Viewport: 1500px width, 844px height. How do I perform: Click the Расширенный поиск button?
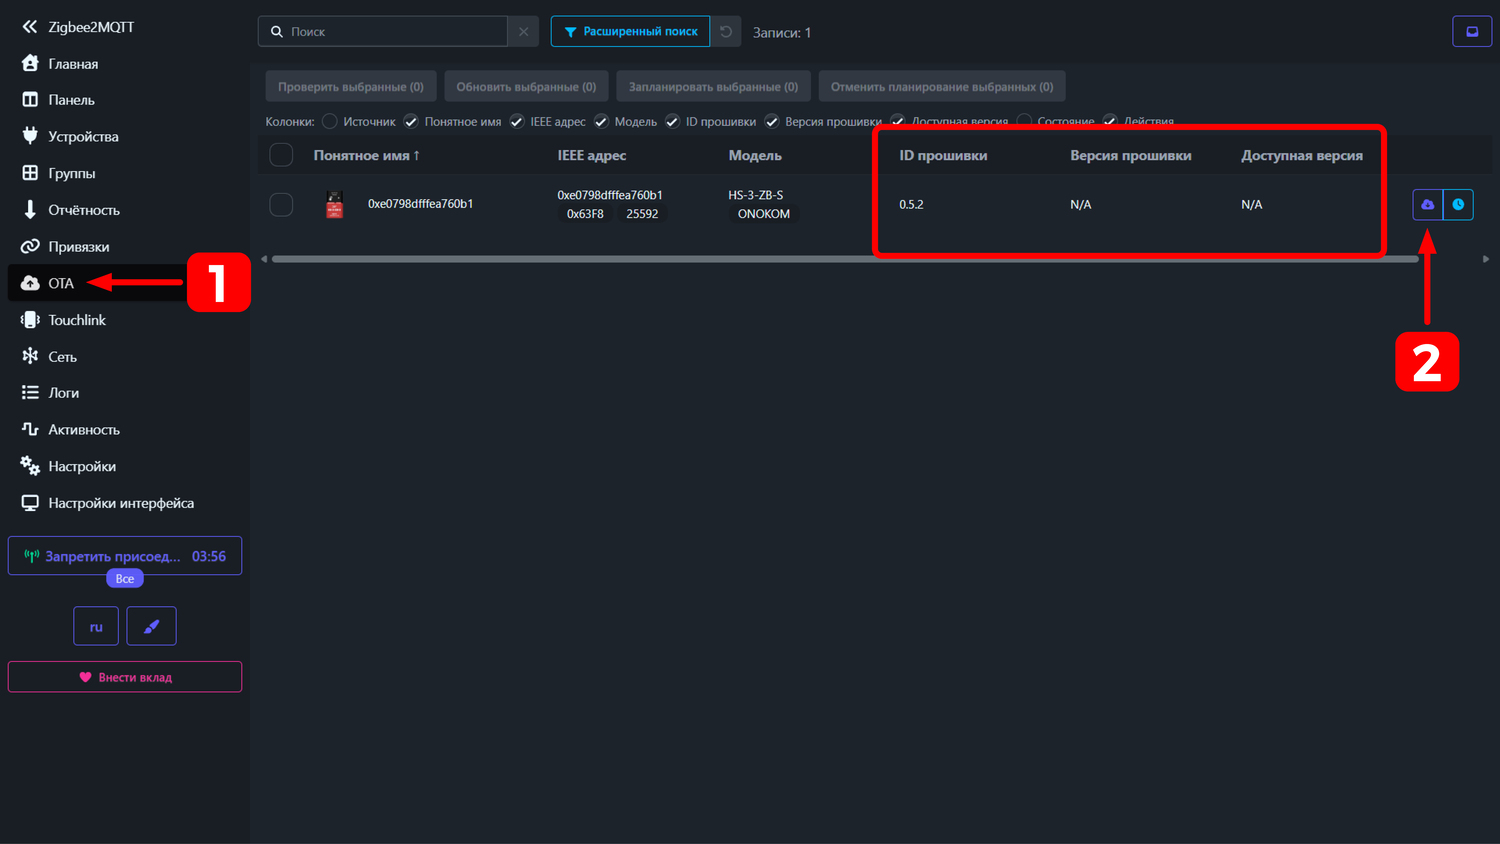pyautogui.click(x=630, y=32)
